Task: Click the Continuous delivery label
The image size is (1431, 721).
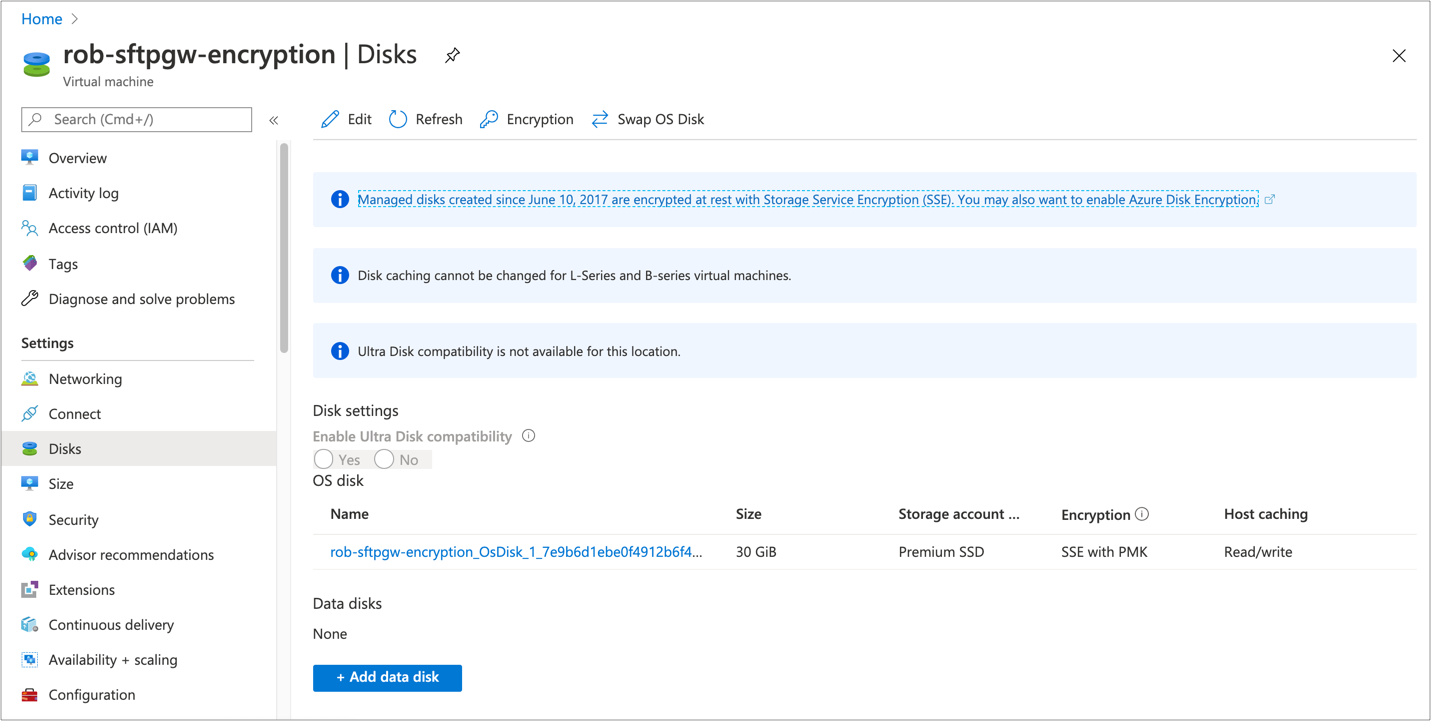Action: pos(111,625)
